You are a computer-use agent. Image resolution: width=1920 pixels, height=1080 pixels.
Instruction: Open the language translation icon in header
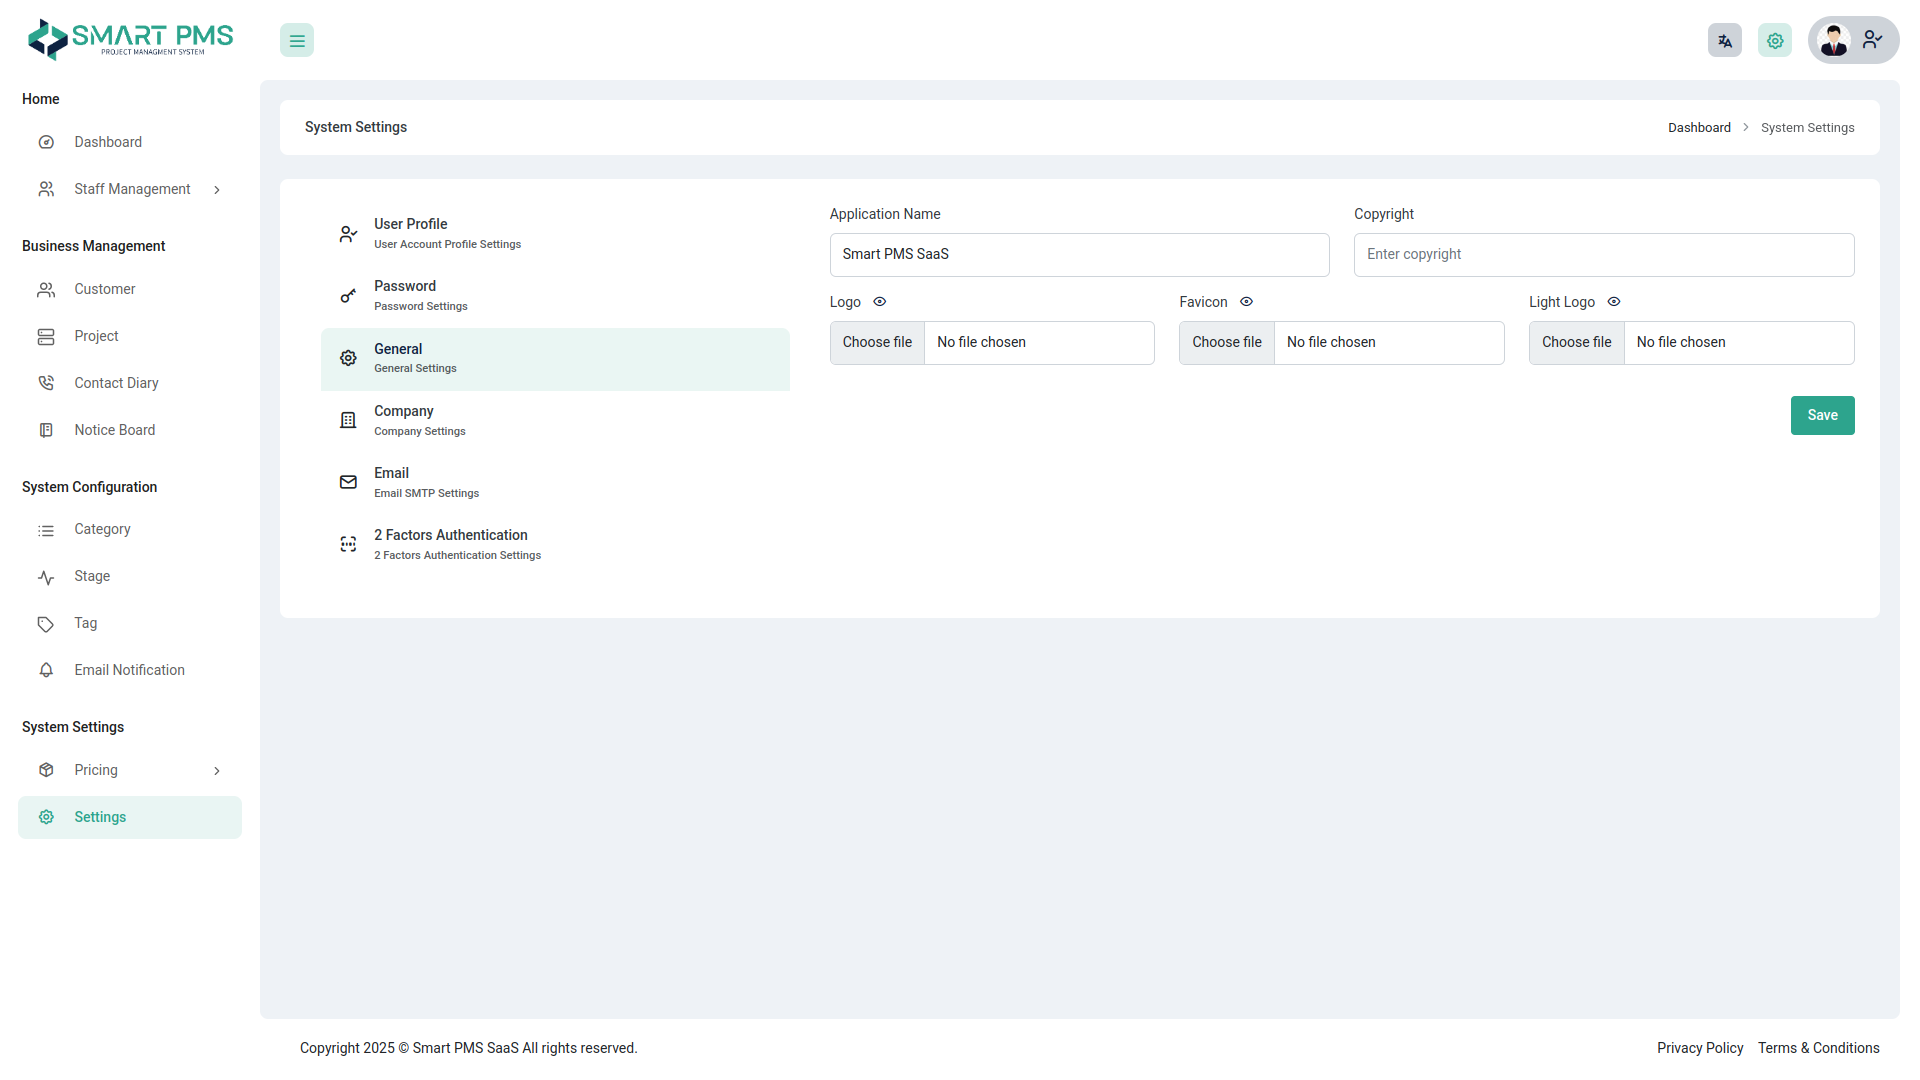coord(1724,40)
